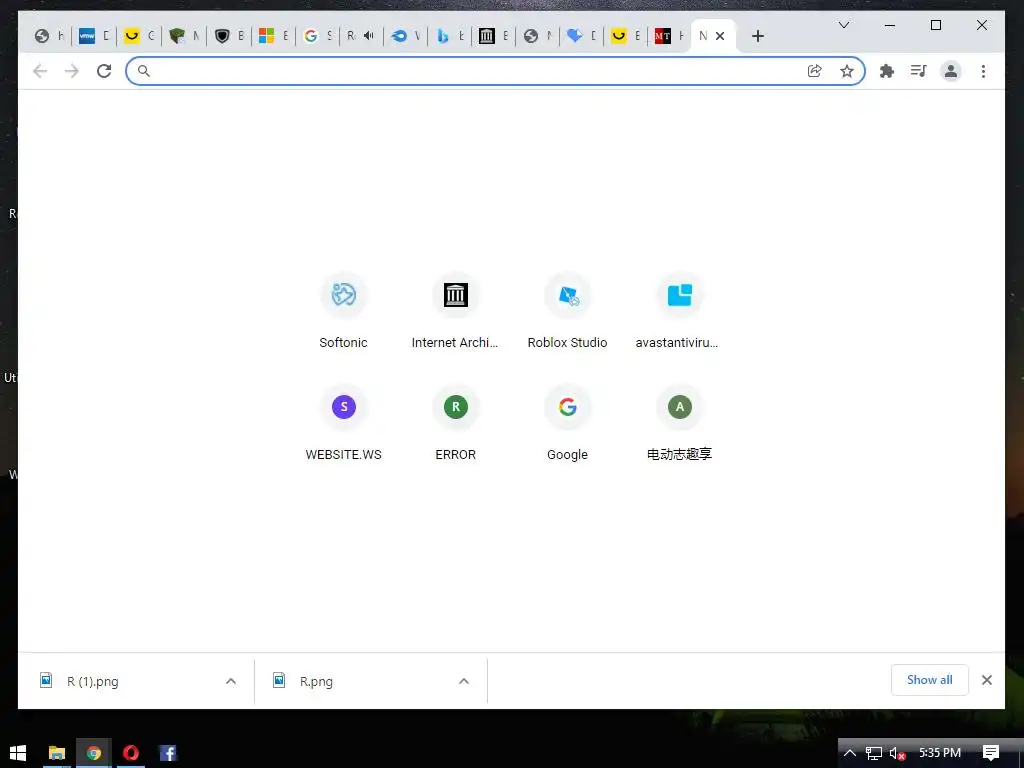The image size is (1024, 768).
Task: Close the active New Tab
Action: [720, 36]
